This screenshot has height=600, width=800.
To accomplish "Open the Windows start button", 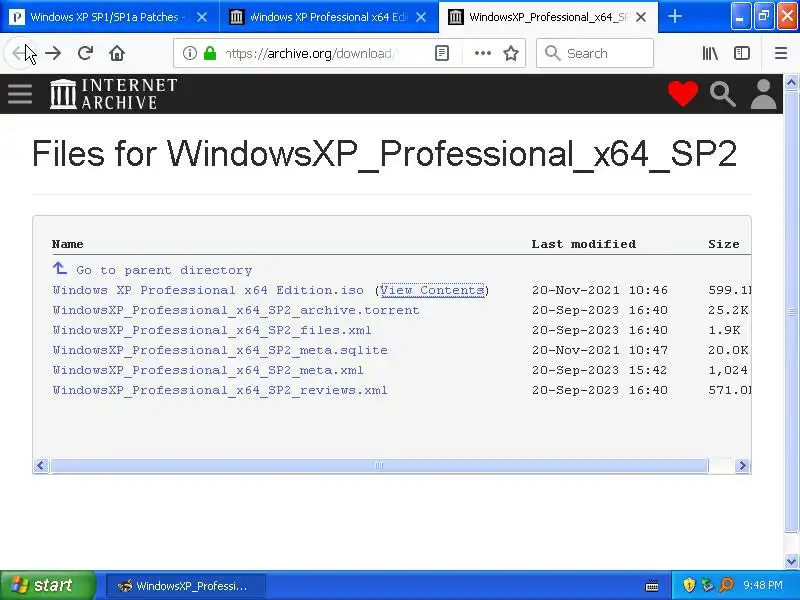I will (x=47, y=585).
